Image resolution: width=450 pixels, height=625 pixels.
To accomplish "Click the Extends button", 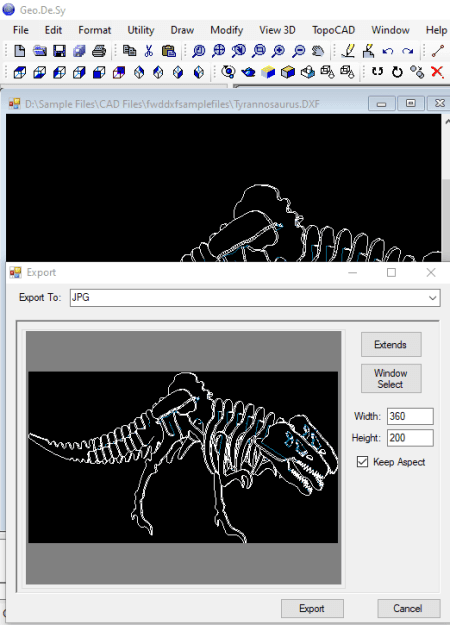I will [391, 344].
